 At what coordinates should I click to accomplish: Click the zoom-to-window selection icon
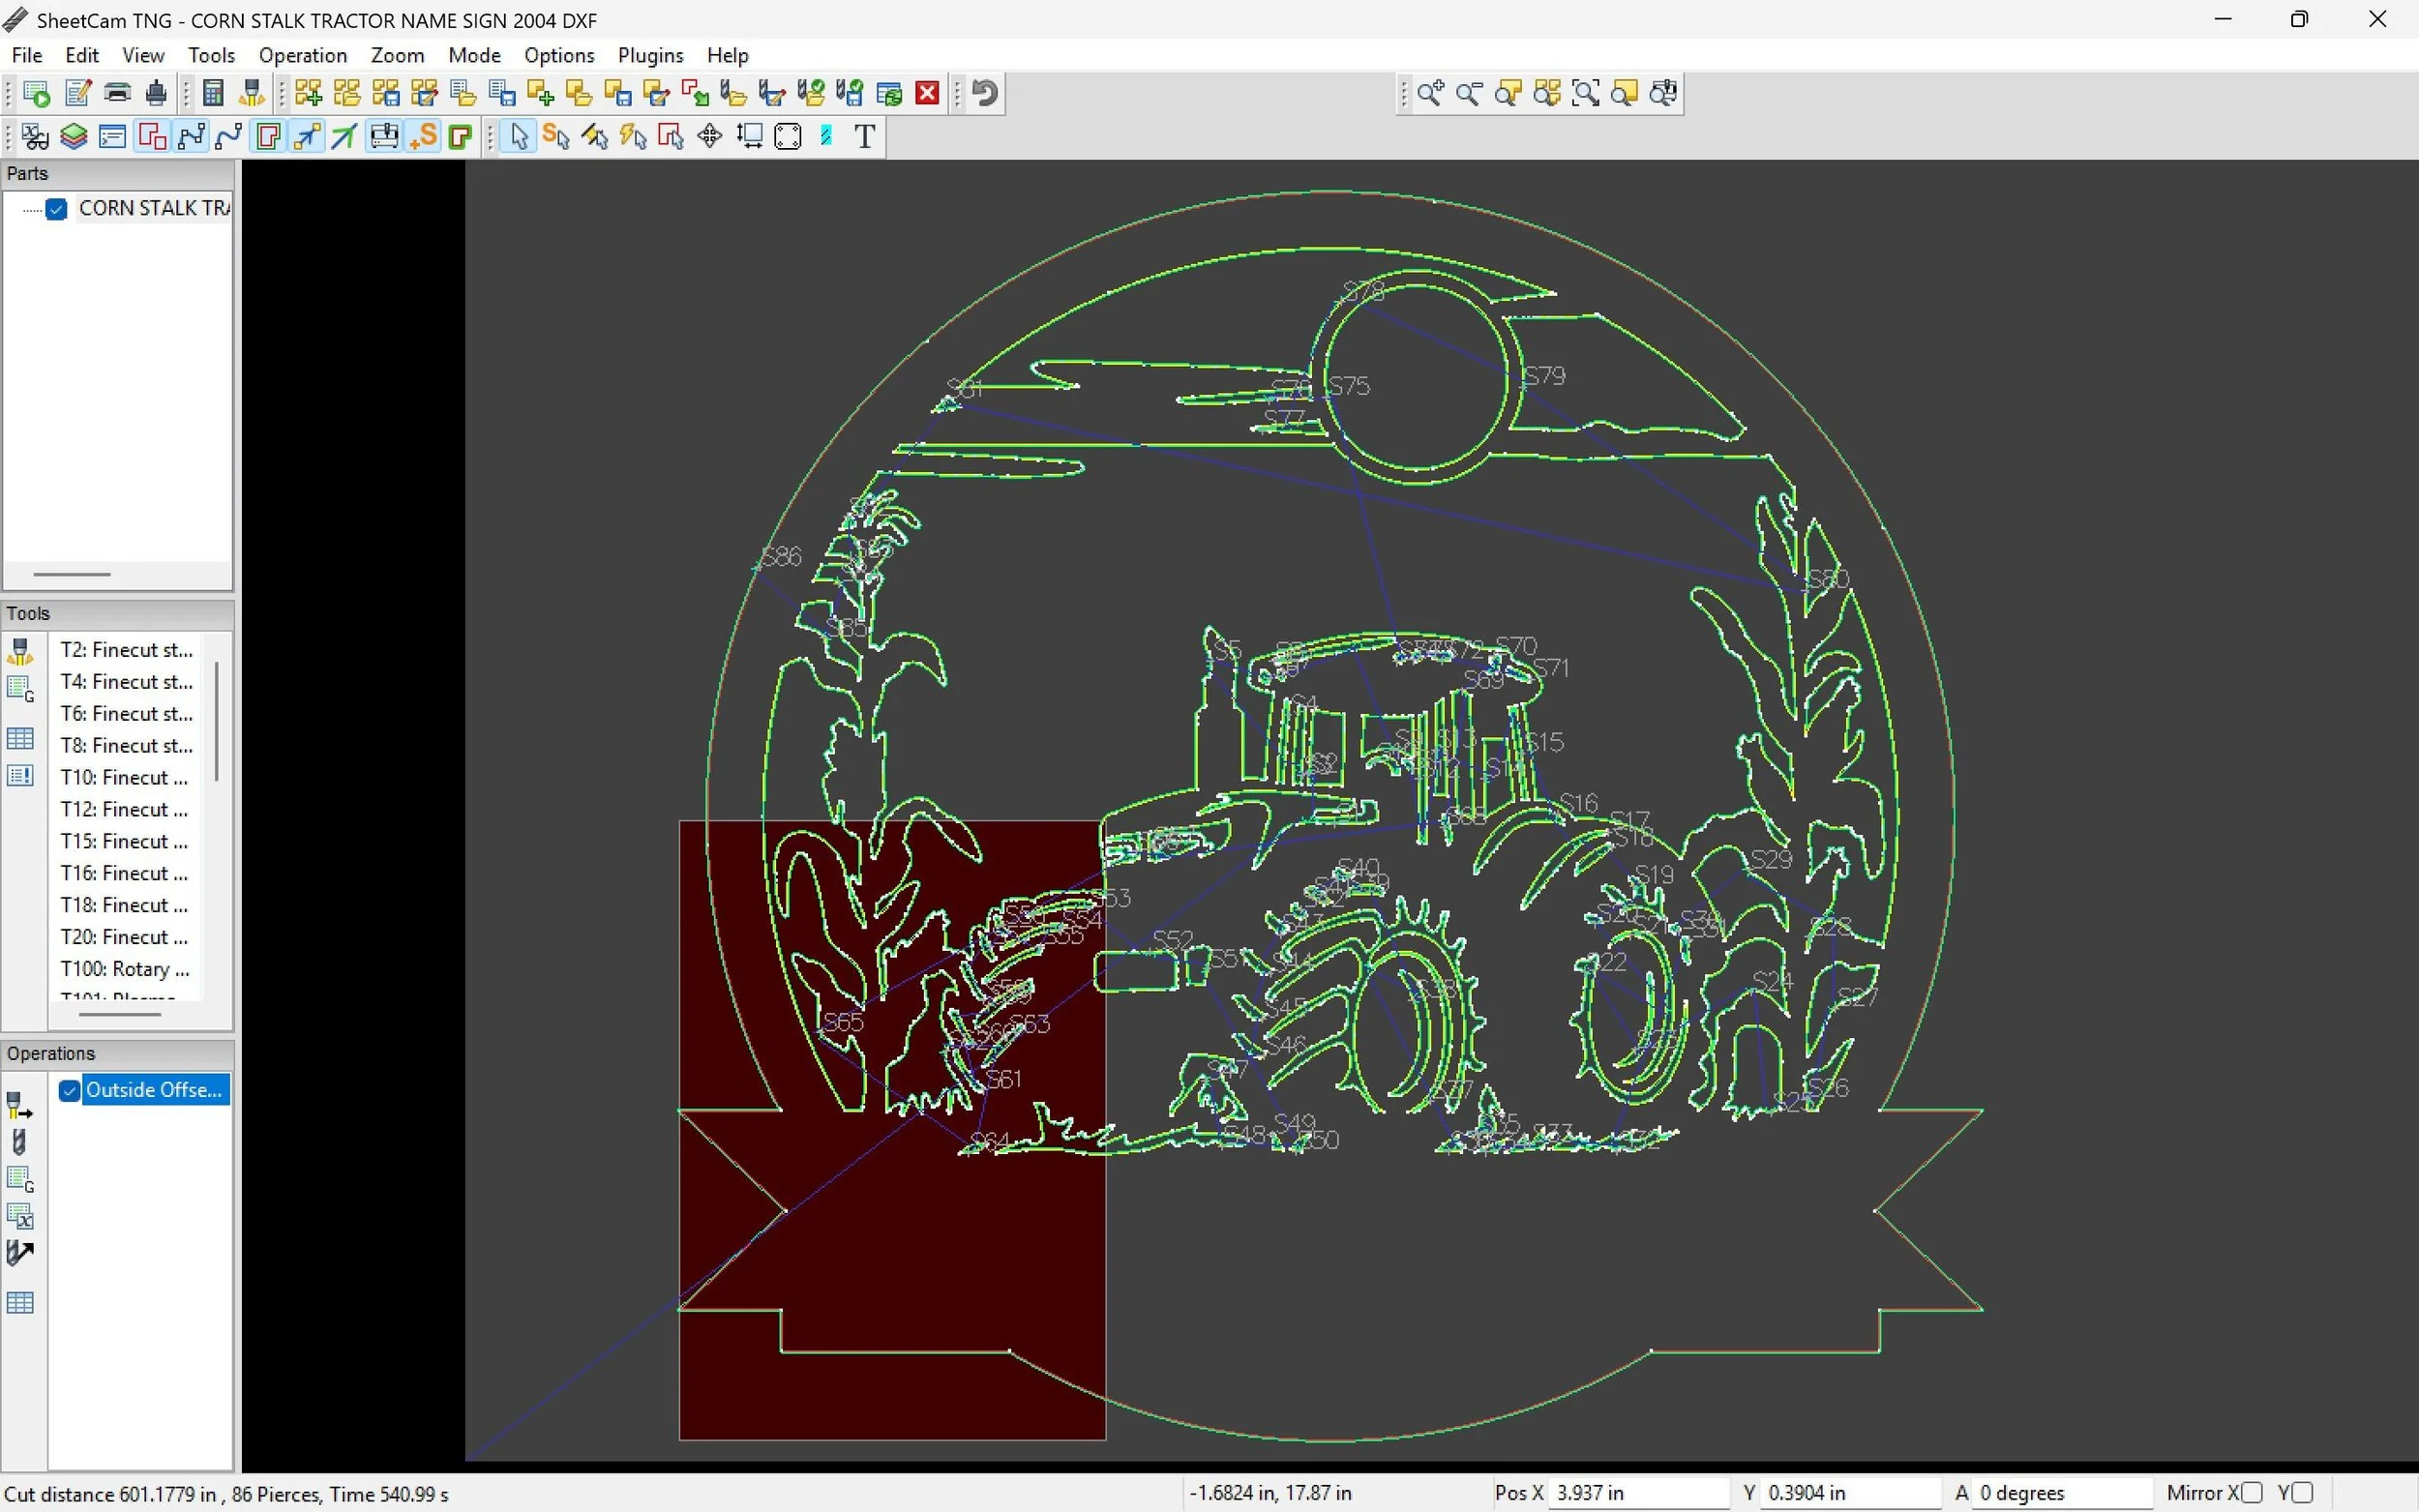1585,94
